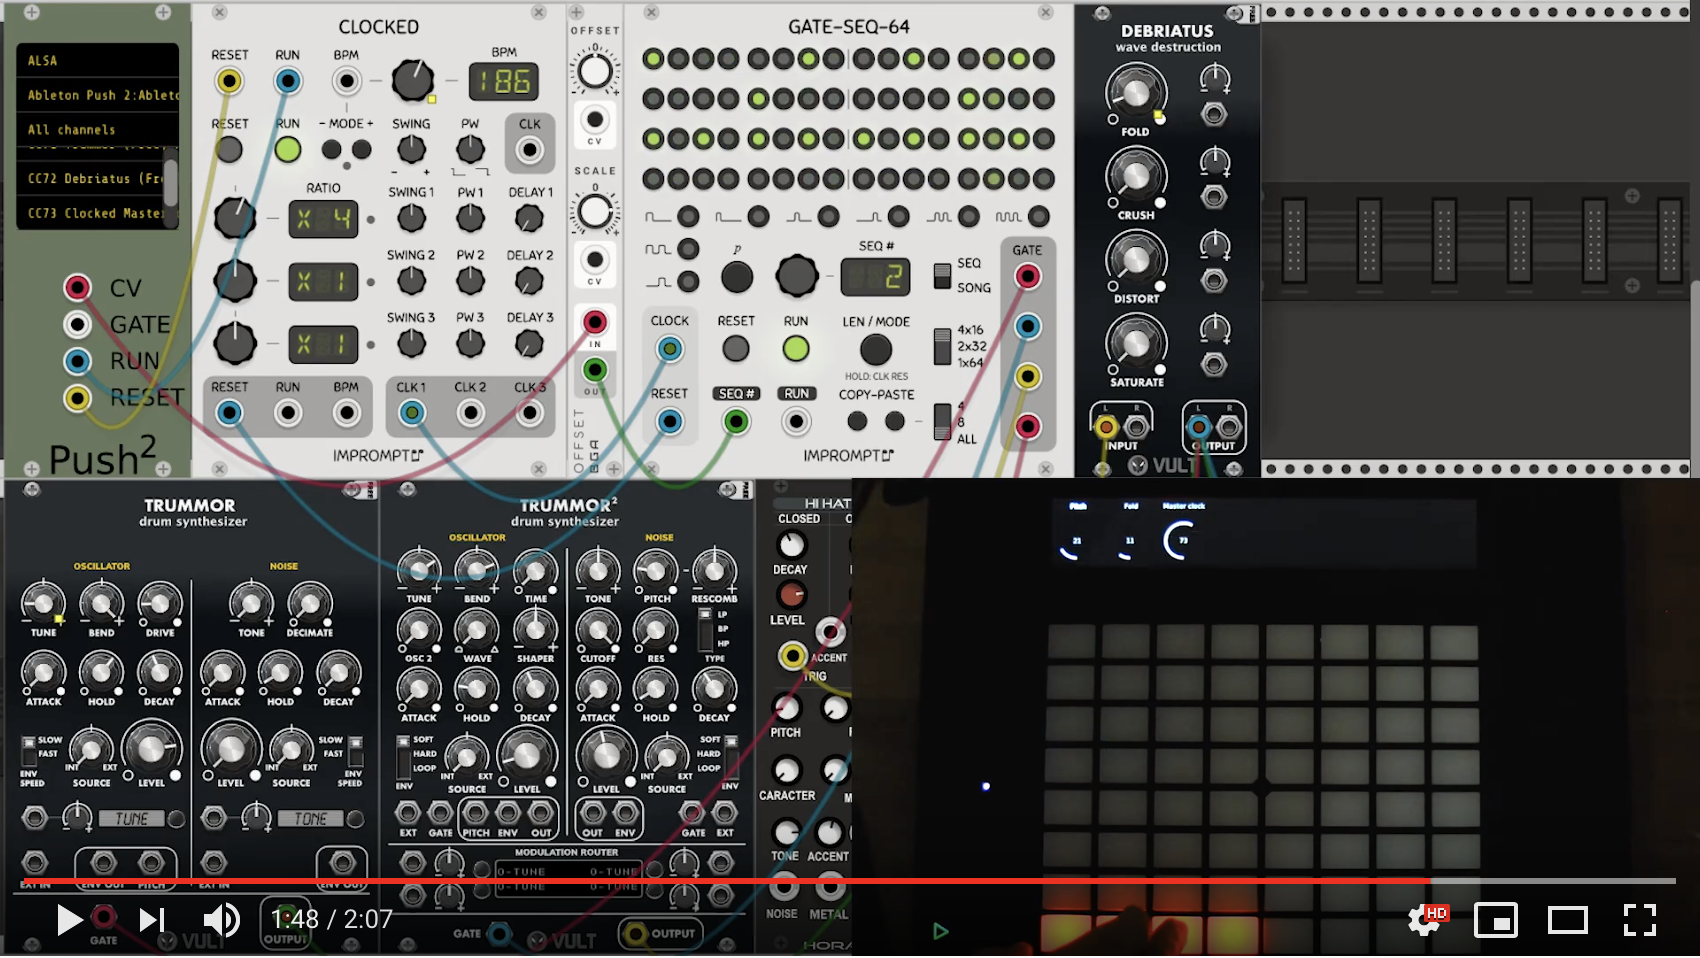Click the CLK 1 output jack on CLOCKED
This screenshot has width=1700, height=958.
[411, 412]
